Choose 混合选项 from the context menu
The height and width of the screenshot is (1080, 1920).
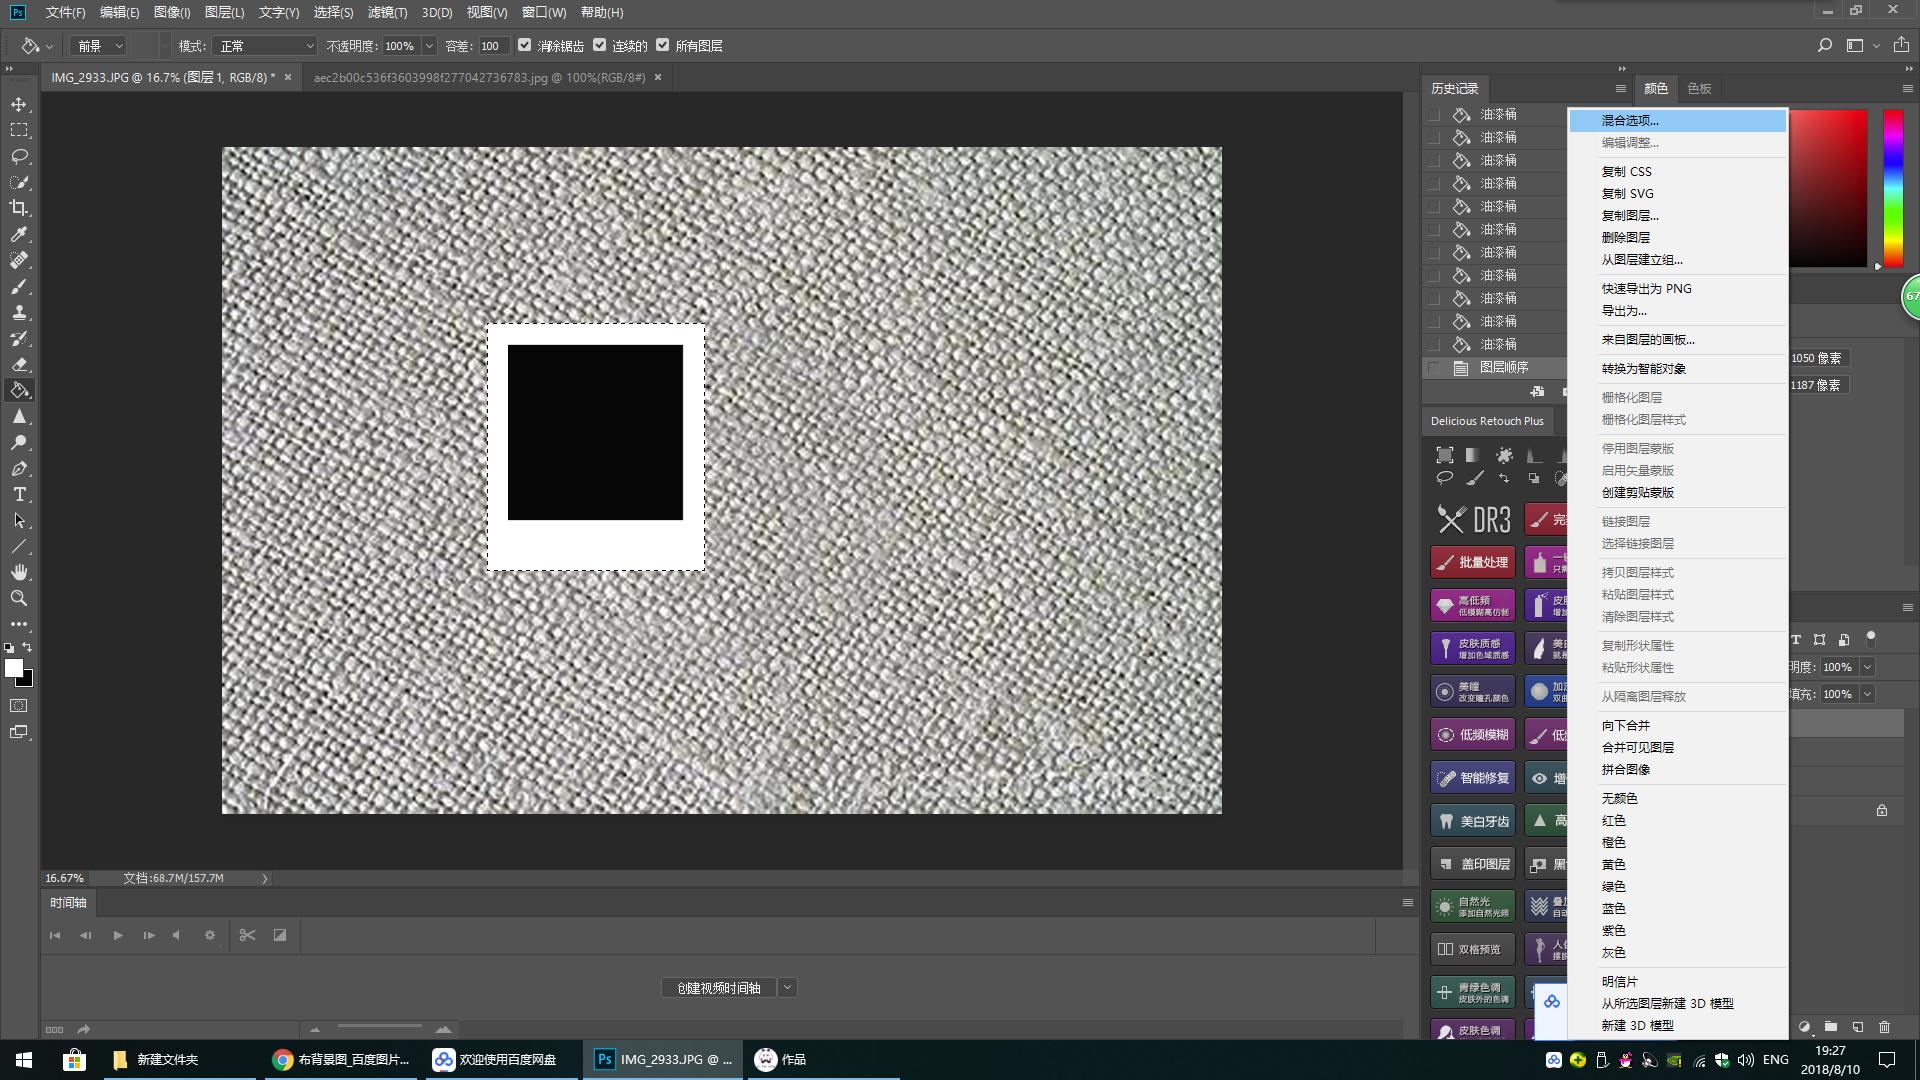1630,120
